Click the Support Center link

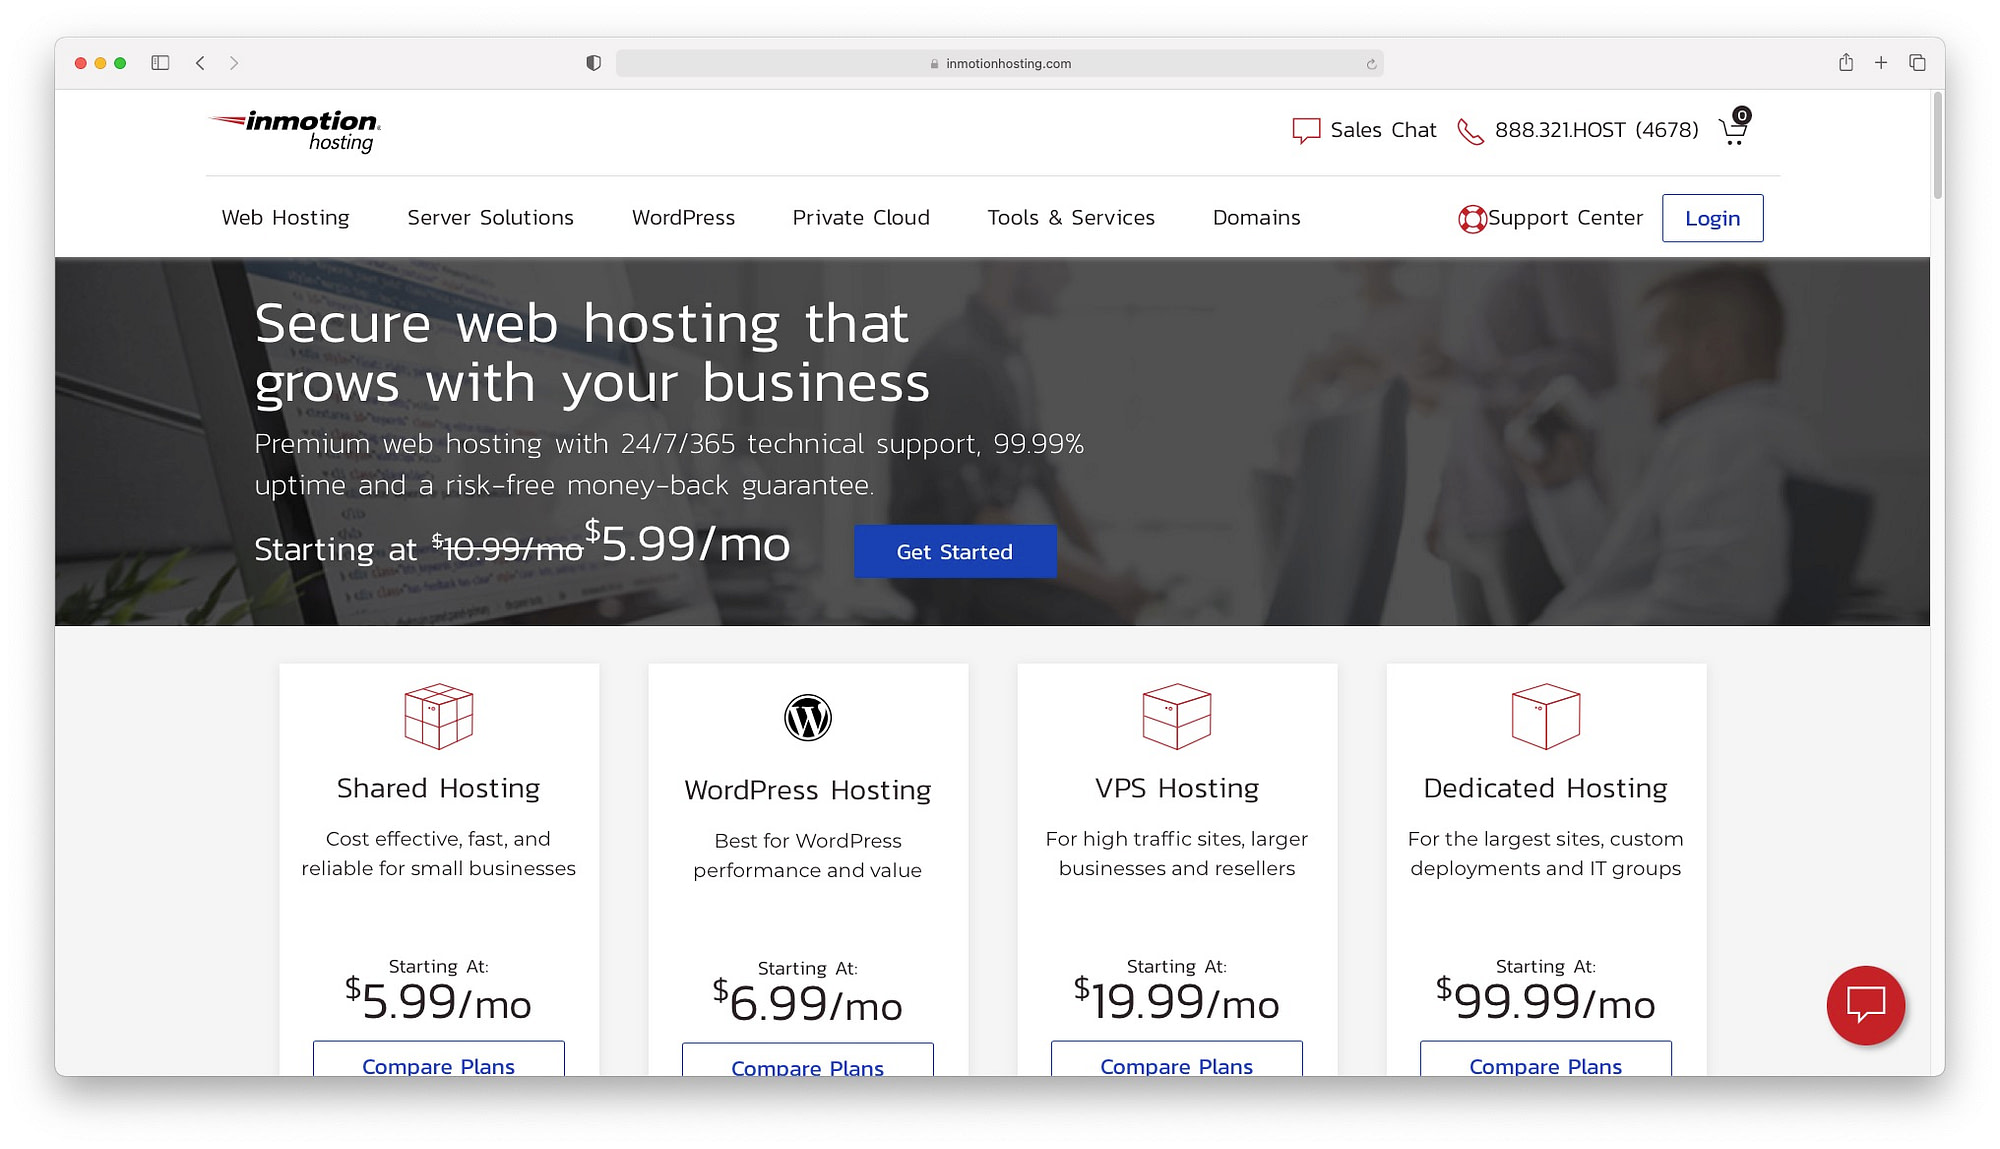(x=1565, y=218)
